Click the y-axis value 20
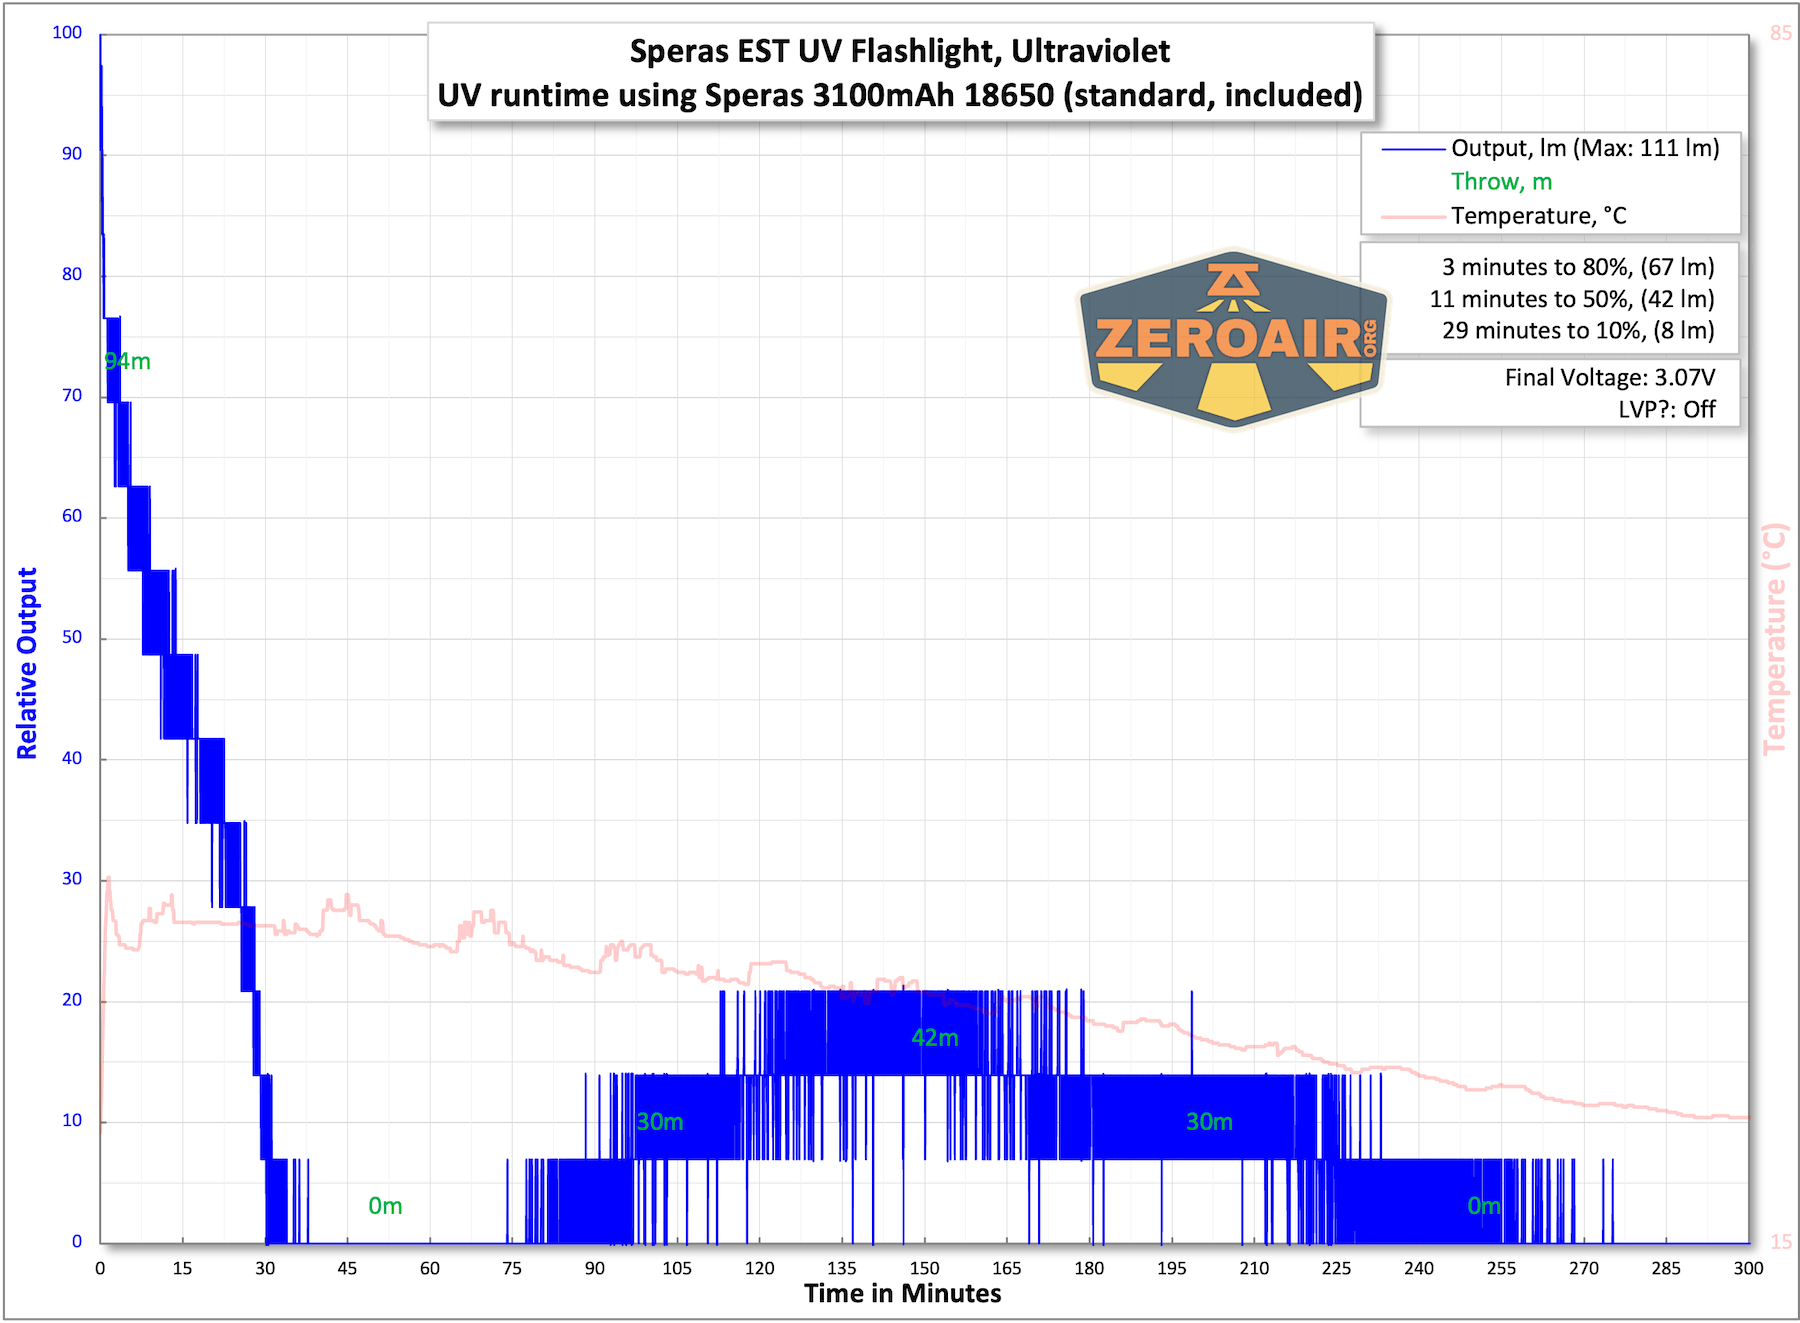1800x1323 pixels. coord(72,1000)
